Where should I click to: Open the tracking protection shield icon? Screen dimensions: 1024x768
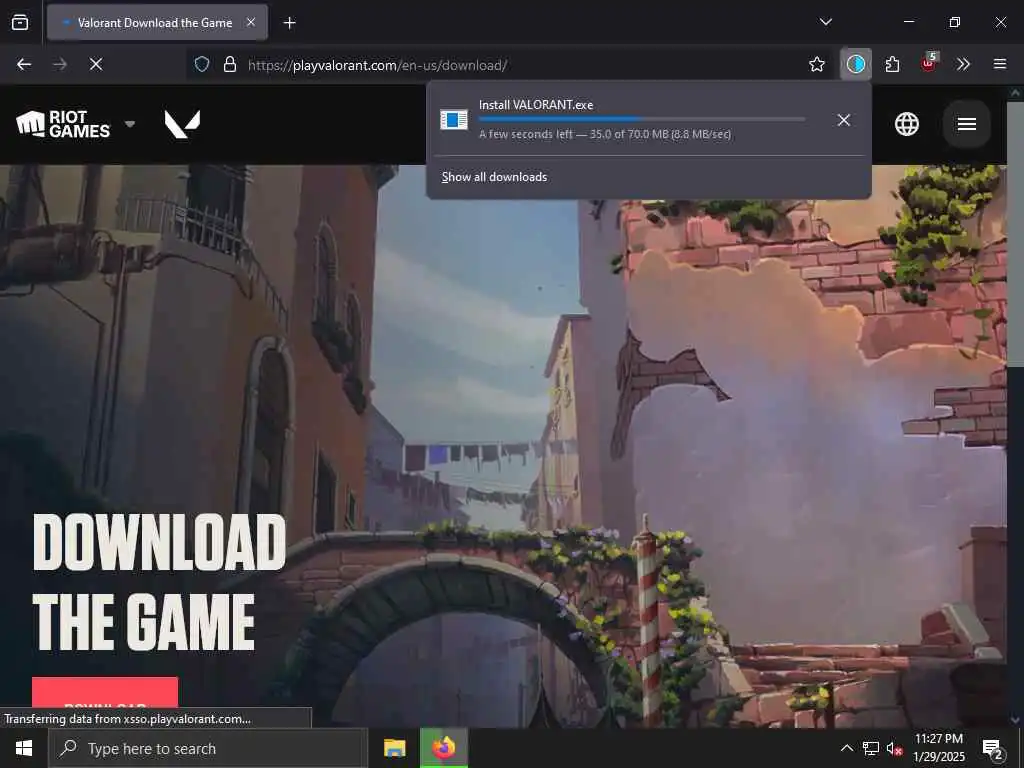click(202, 64)
